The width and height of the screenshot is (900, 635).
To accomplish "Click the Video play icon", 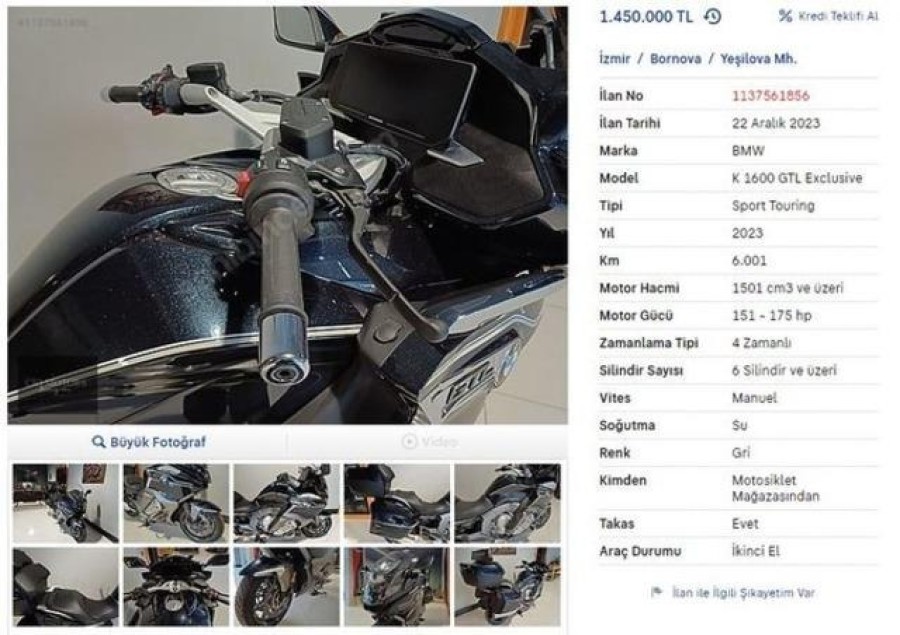I will click(409, 442).
